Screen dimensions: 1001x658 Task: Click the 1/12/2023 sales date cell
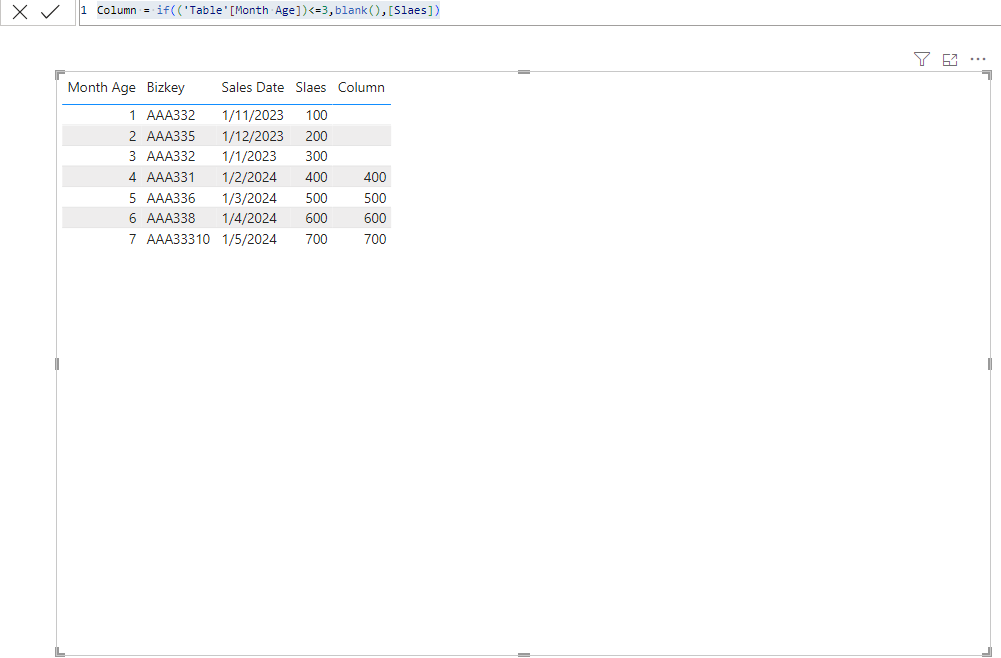coord(253,136)
